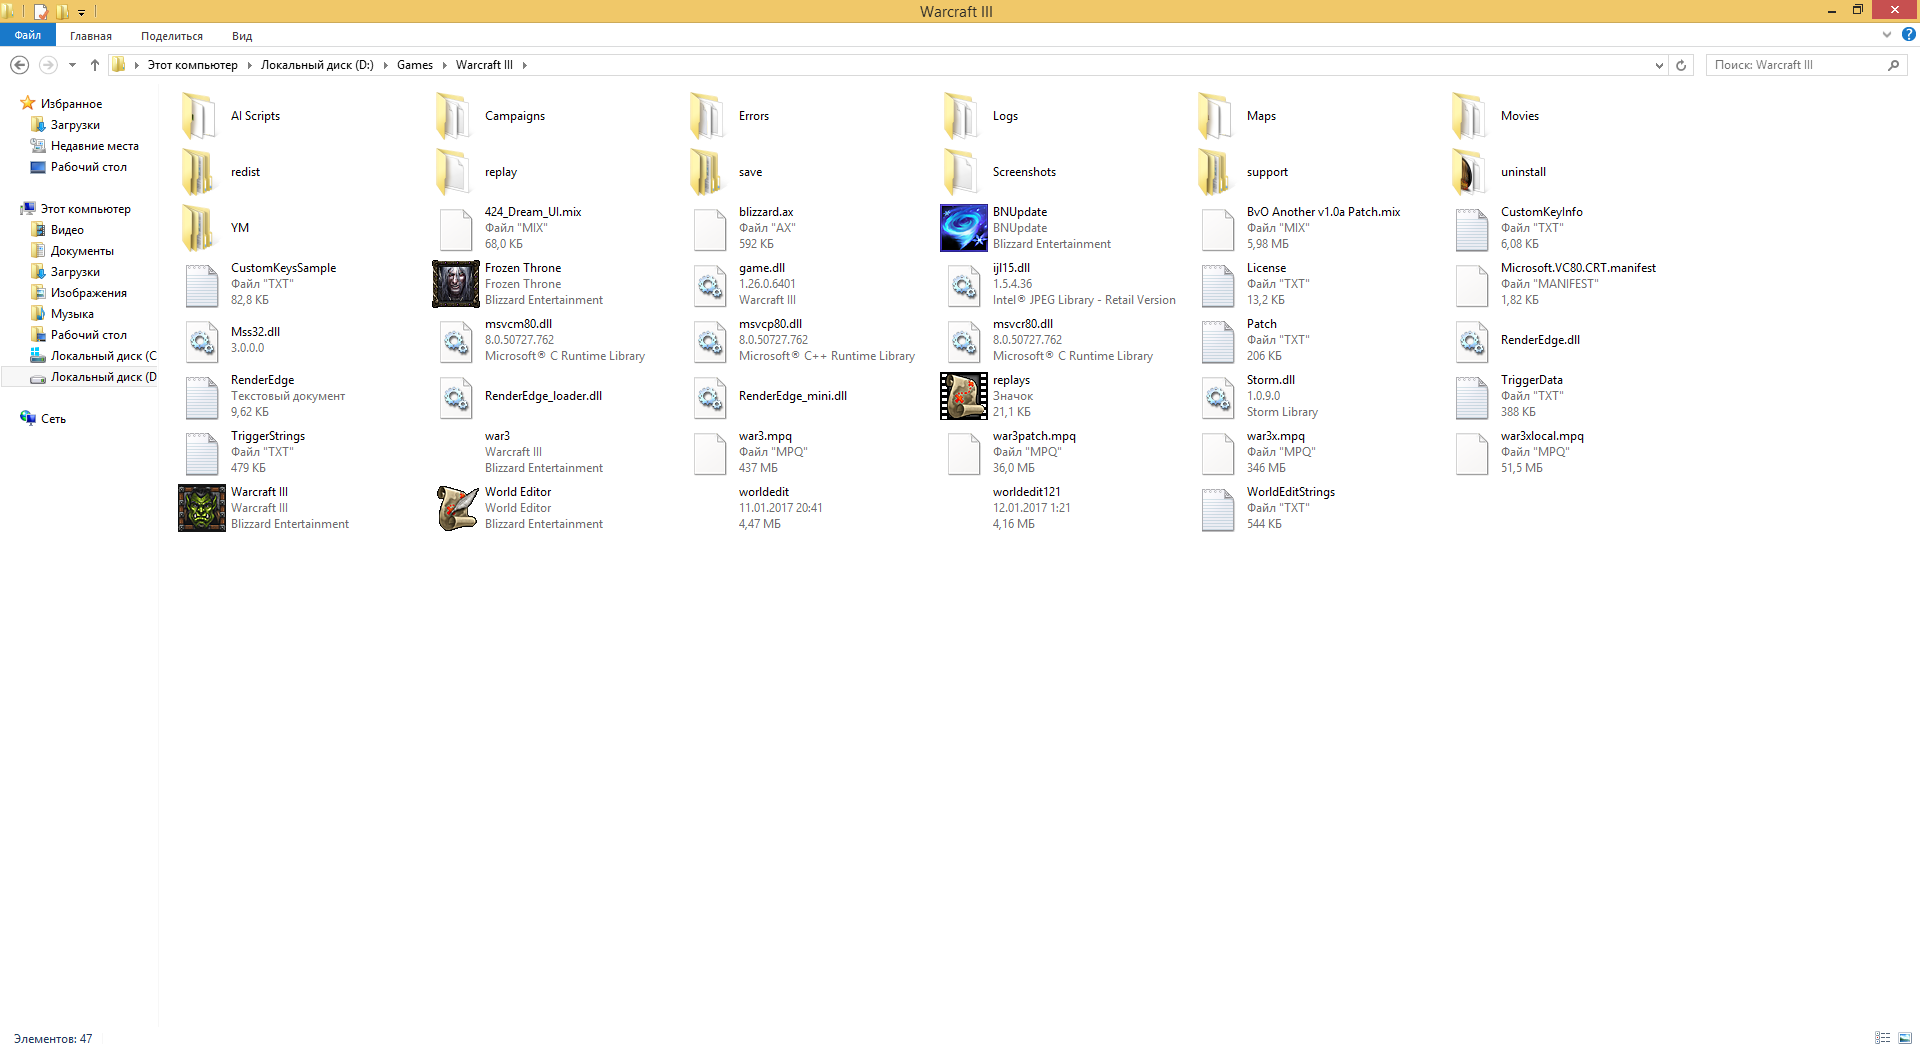
Task: Select the redist folder icon
Action: coord(200,172)
